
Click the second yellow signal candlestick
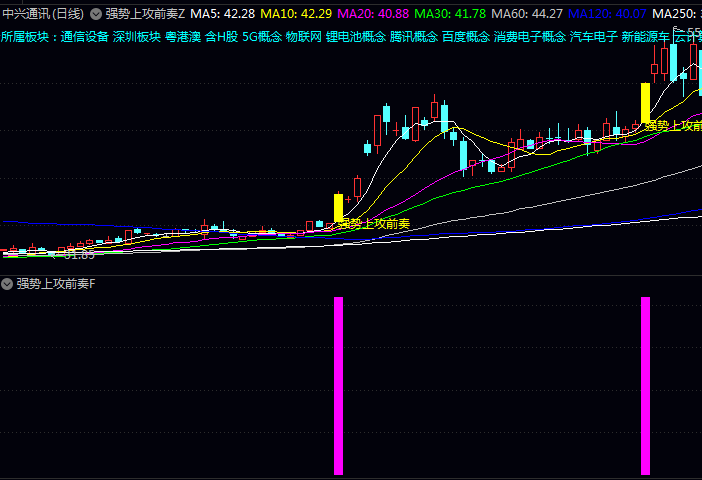645,103
